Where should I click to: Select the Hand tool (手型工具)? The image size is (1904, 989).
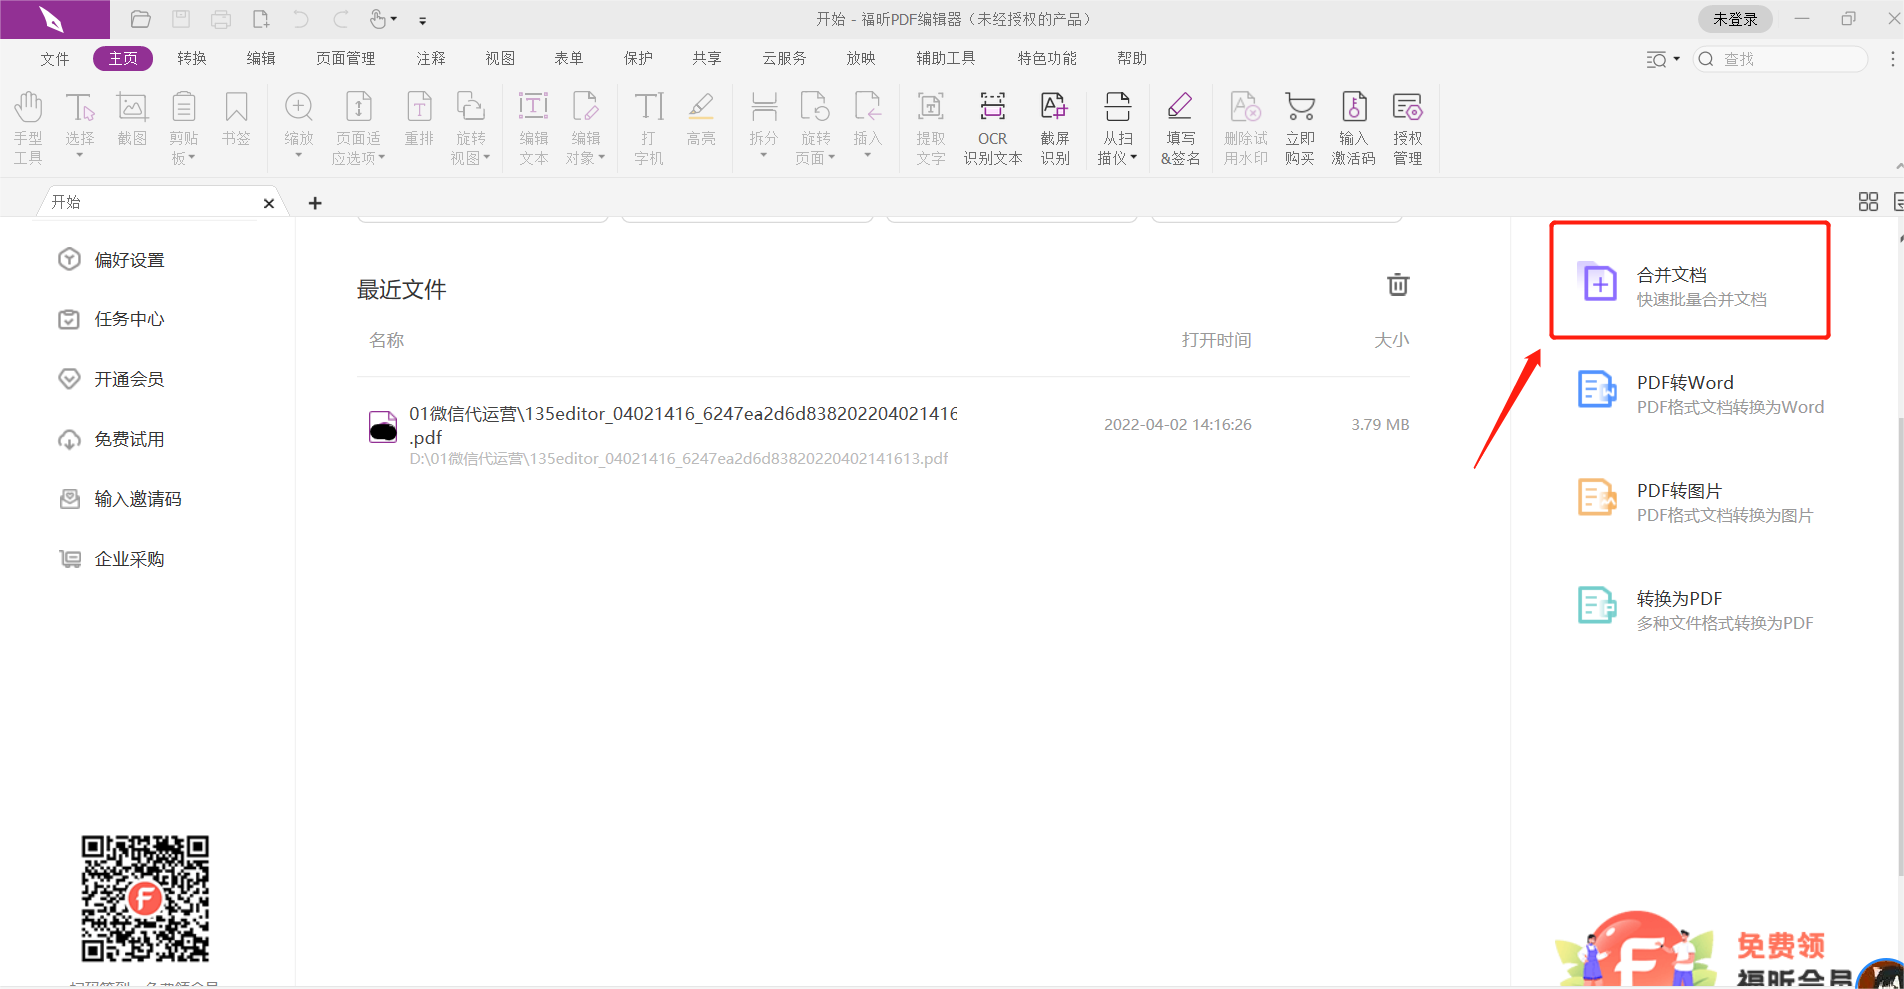[28, 126]
